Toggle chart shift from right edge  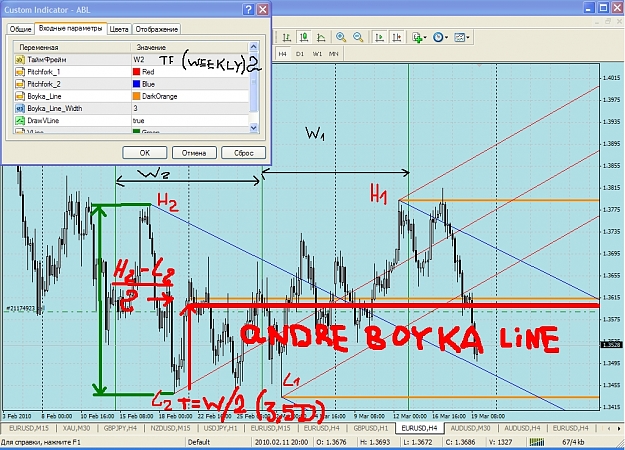[397, 37]
